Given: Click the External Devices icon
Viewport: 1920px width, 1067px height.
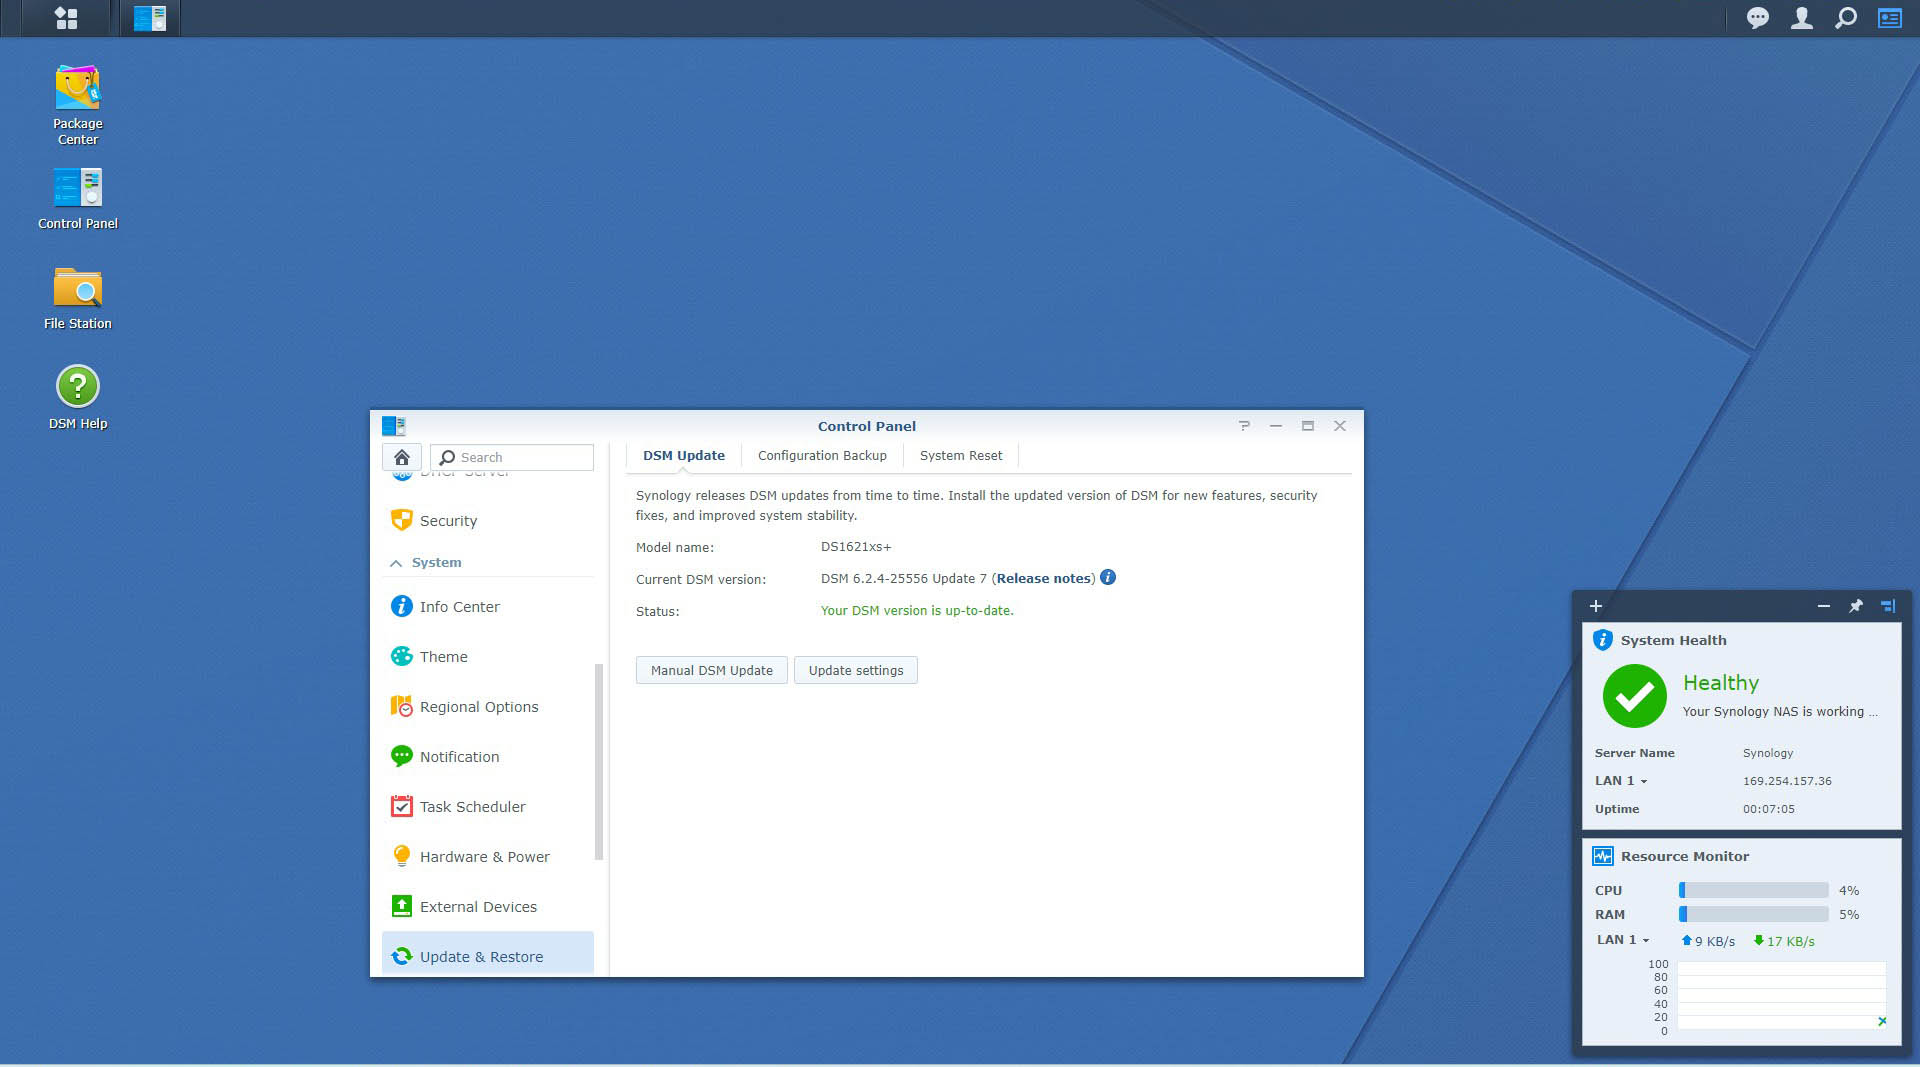Looking at the screenshot, I should tap(401, 906).
